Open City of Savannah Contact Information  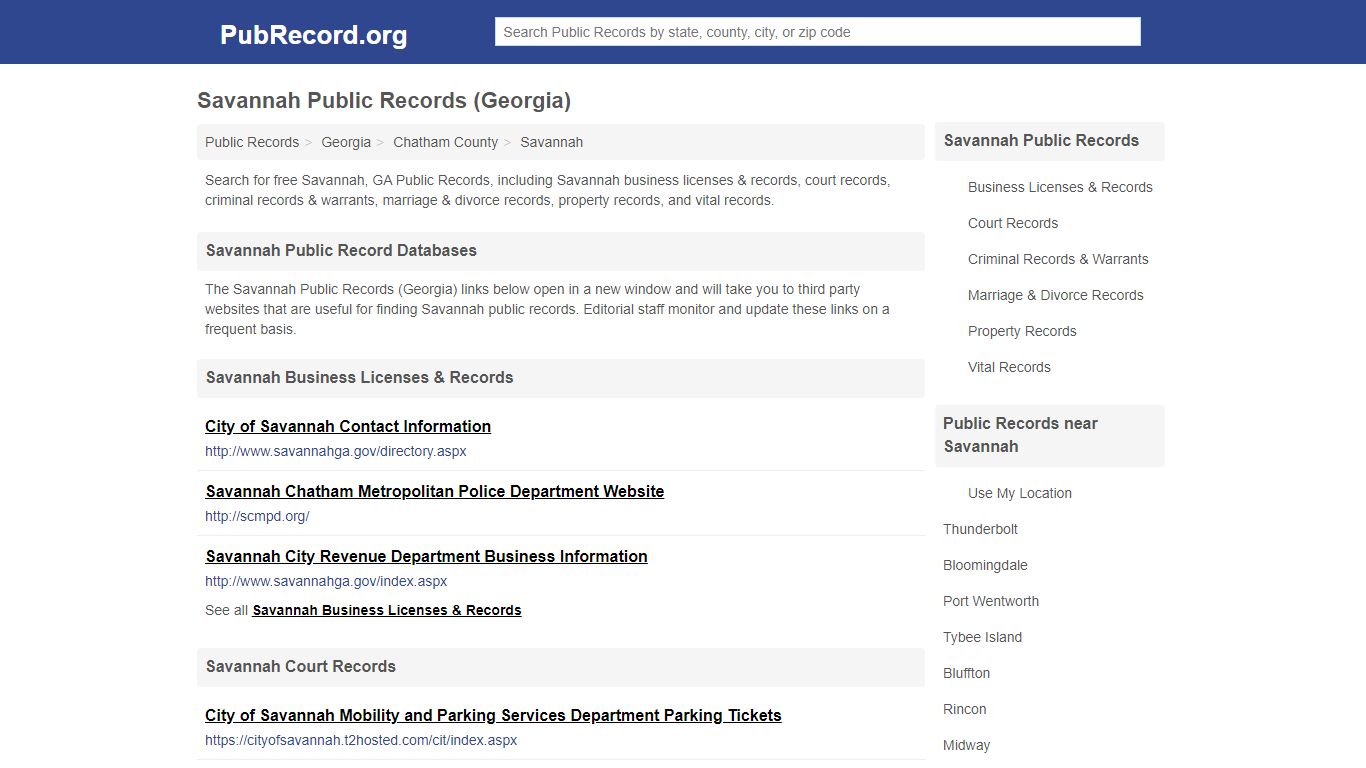[348, 426]
